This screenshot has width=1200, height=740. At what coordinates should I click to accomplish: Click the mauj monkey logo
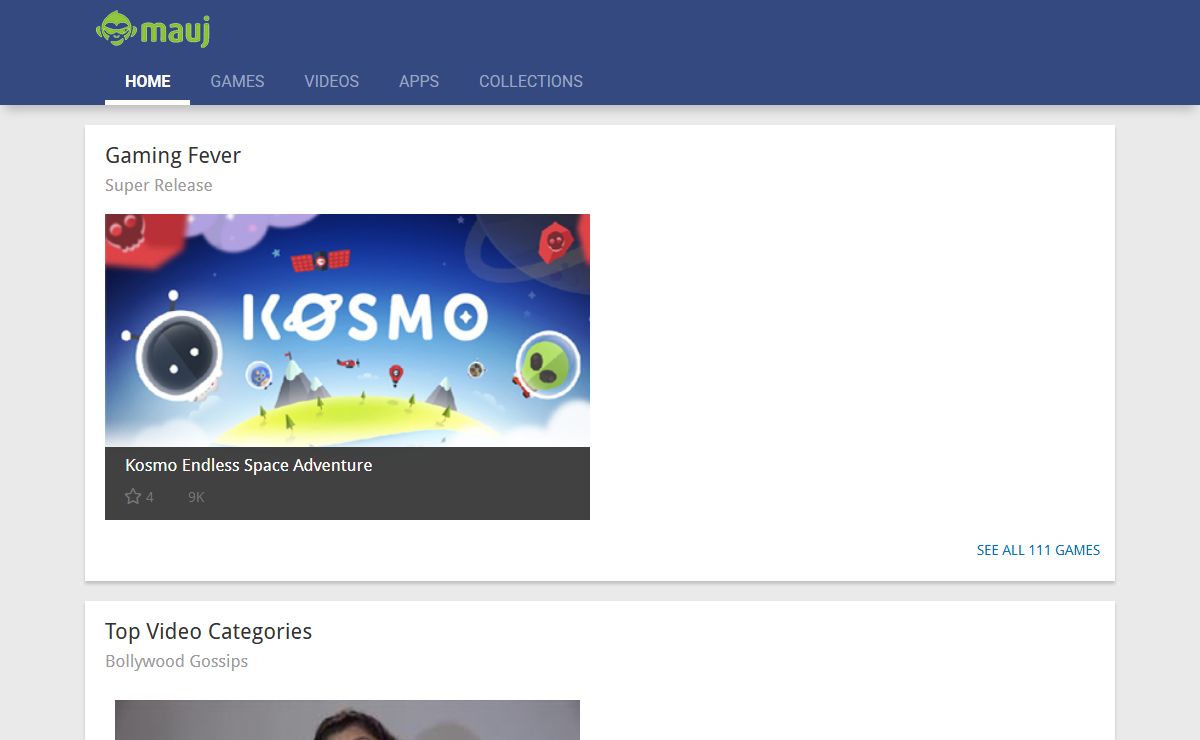153,29
